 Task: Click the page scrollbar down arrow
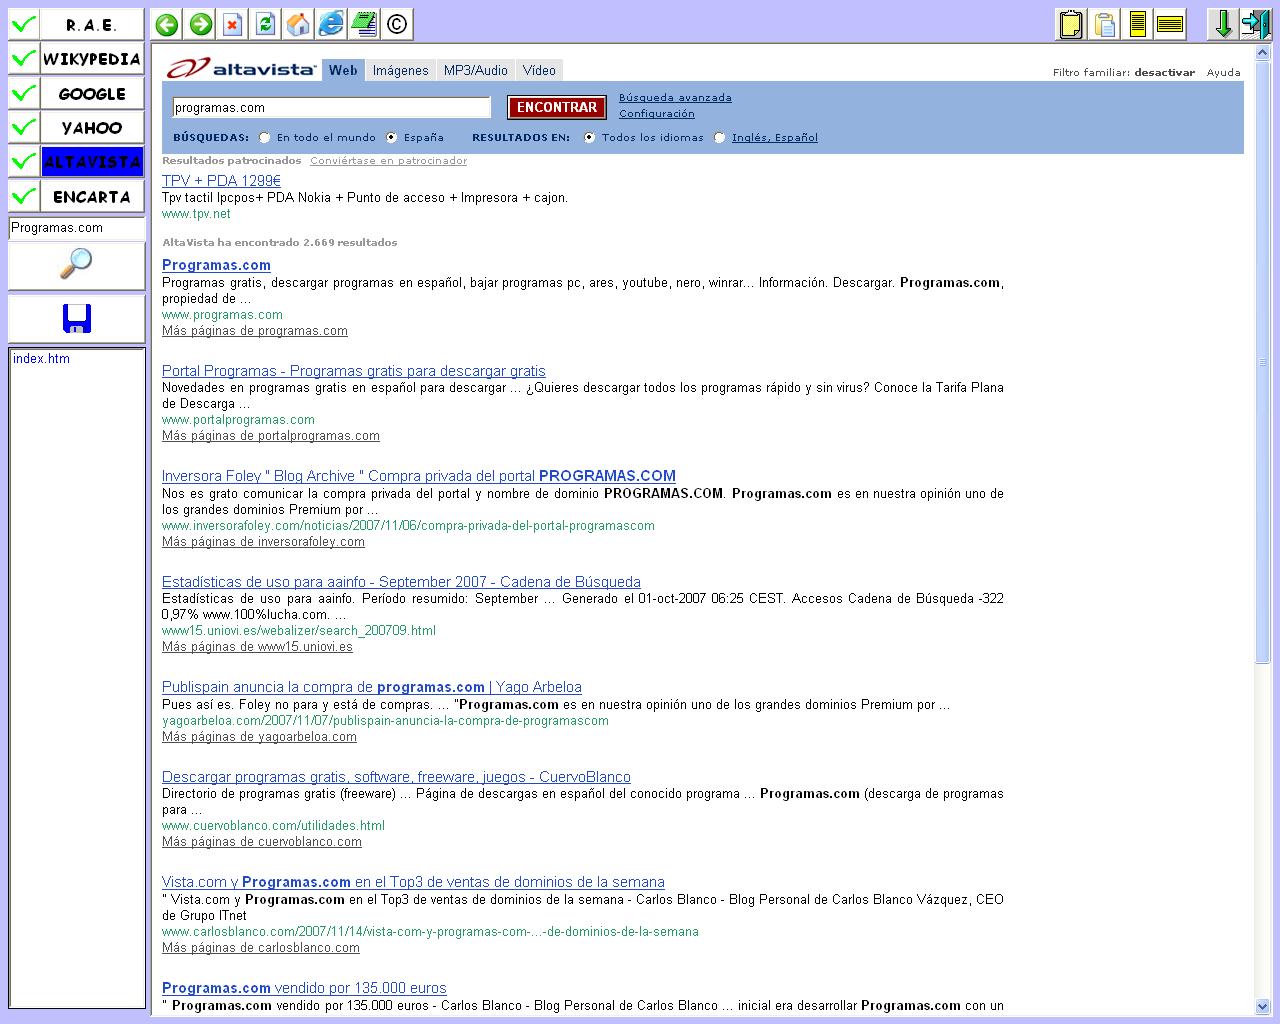(1262, 1006)
